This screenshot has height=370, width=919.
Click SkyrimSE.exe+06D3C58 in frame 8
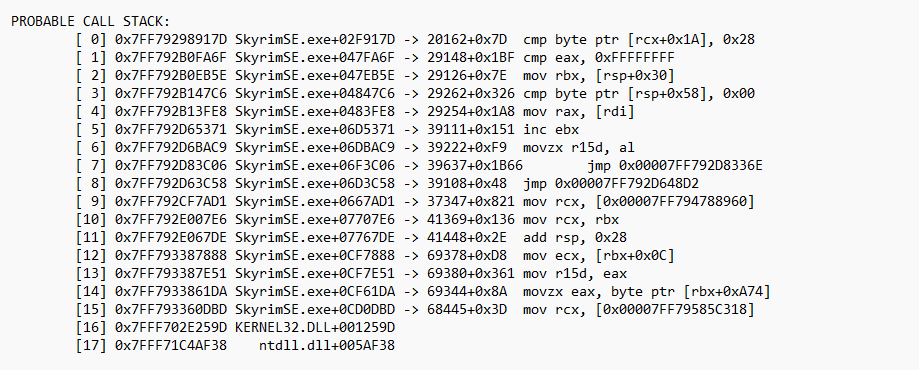tap(315, 184)
